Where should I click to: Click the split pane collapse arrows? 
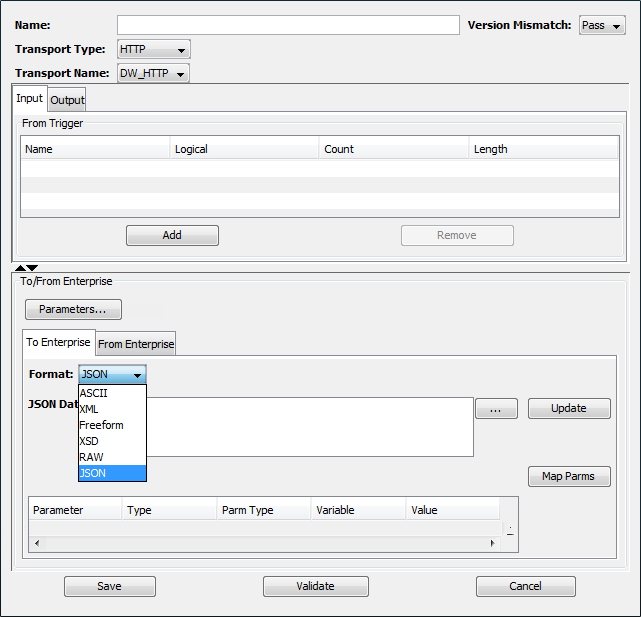click(x=26, y=268)
